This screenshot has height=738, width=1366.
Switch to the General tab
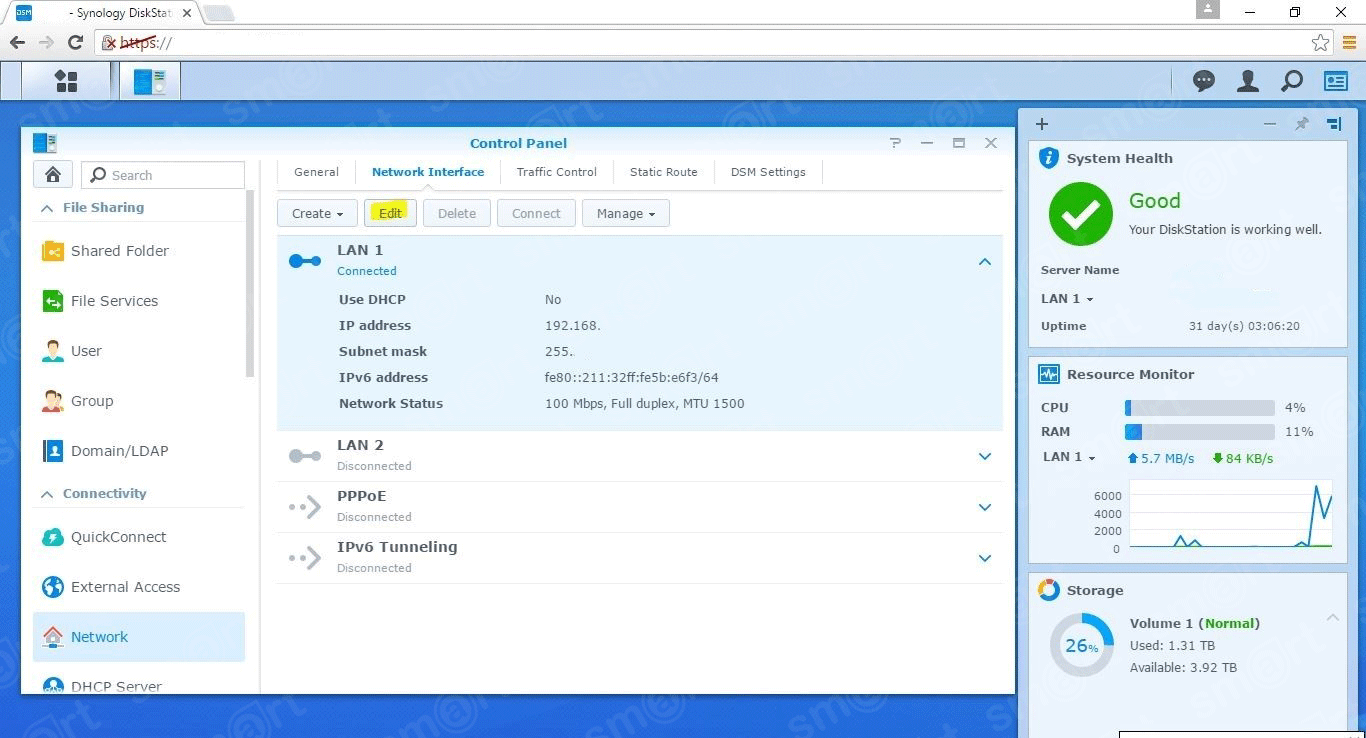click(316, 172)
